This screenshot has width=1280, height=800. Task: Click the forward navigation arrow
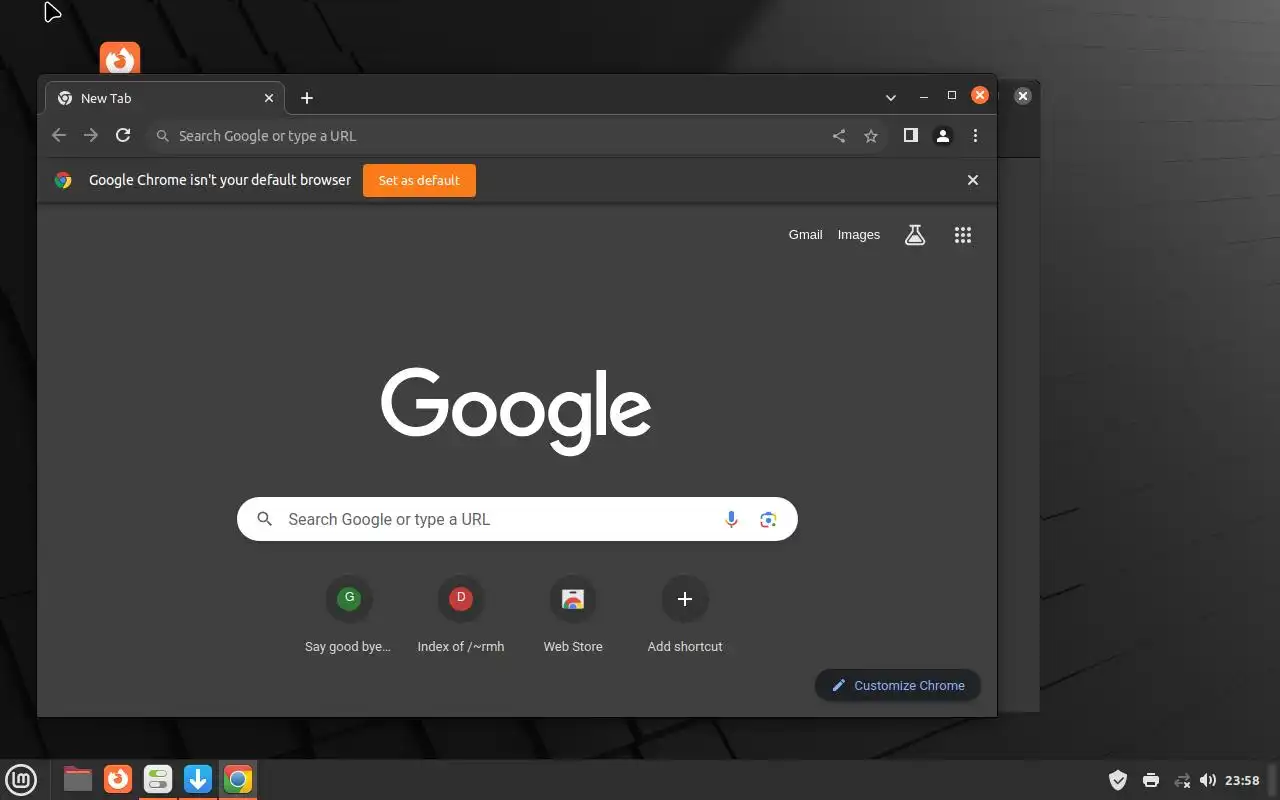pos(91,136)
